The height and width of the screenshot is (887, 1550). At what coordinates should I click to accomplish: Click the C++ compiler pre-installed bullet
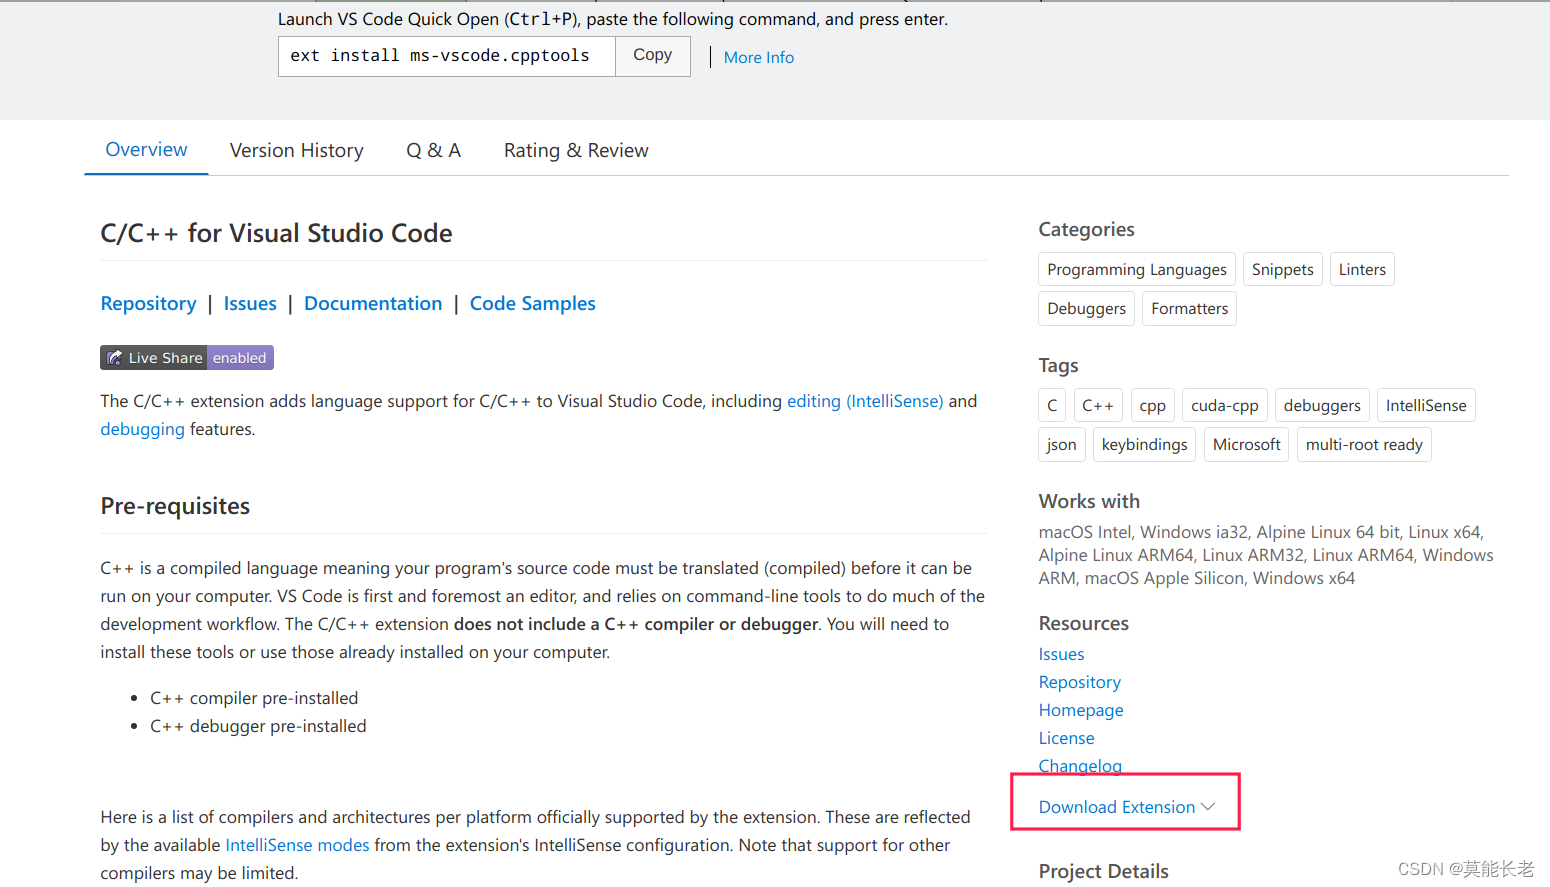coord(254,698)
